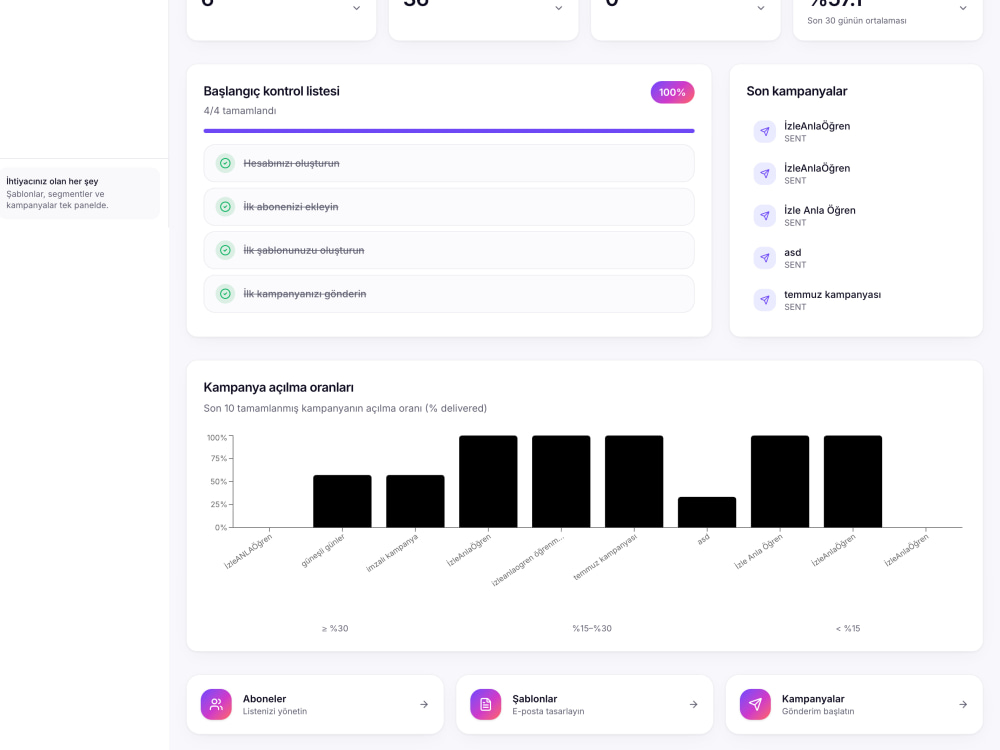The height and width of the screenshot is (750, 1000).
Task: Expand the third stat card chevron
Action: tap(761, 8)
